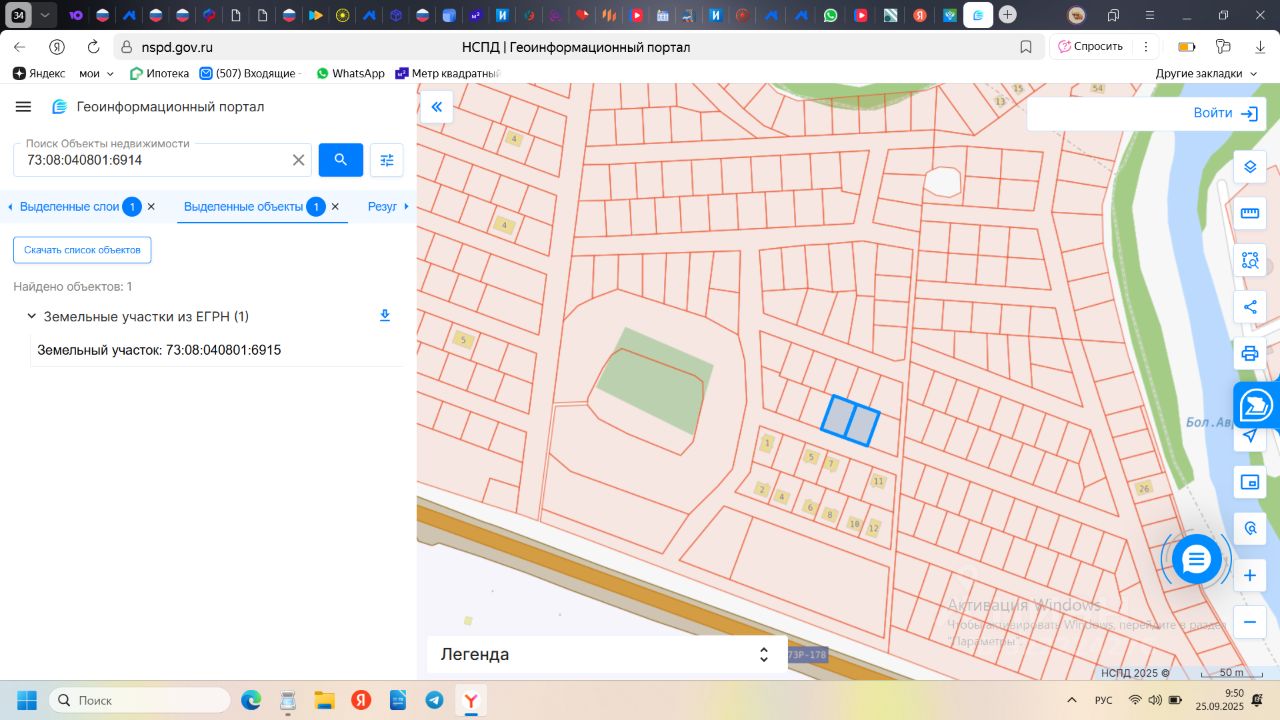Zoom in on the map

coord(1249,576)
